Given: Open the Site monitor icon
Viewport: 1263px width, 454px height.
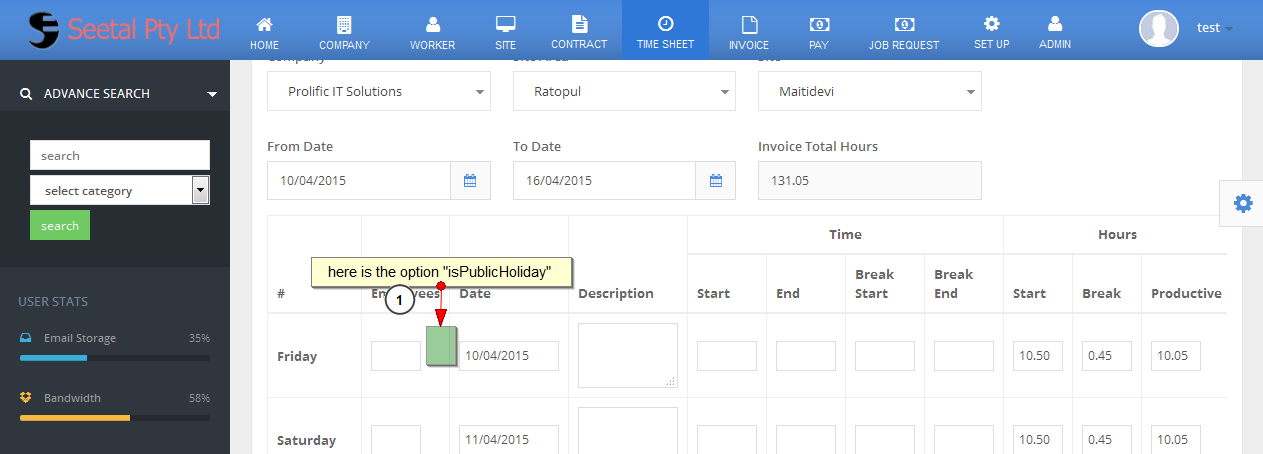Looking at the screenshot, I should pos(505,25).
